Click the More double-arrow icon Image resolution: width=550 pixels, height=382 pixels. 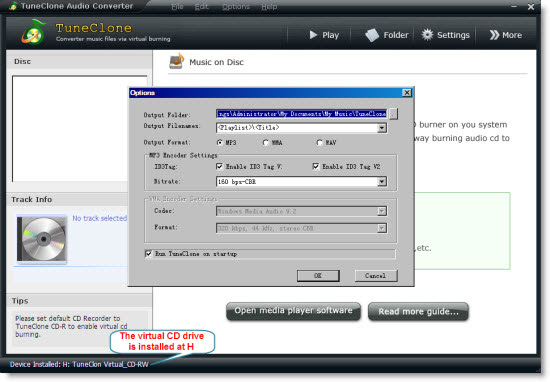click(x=494, y=35)
